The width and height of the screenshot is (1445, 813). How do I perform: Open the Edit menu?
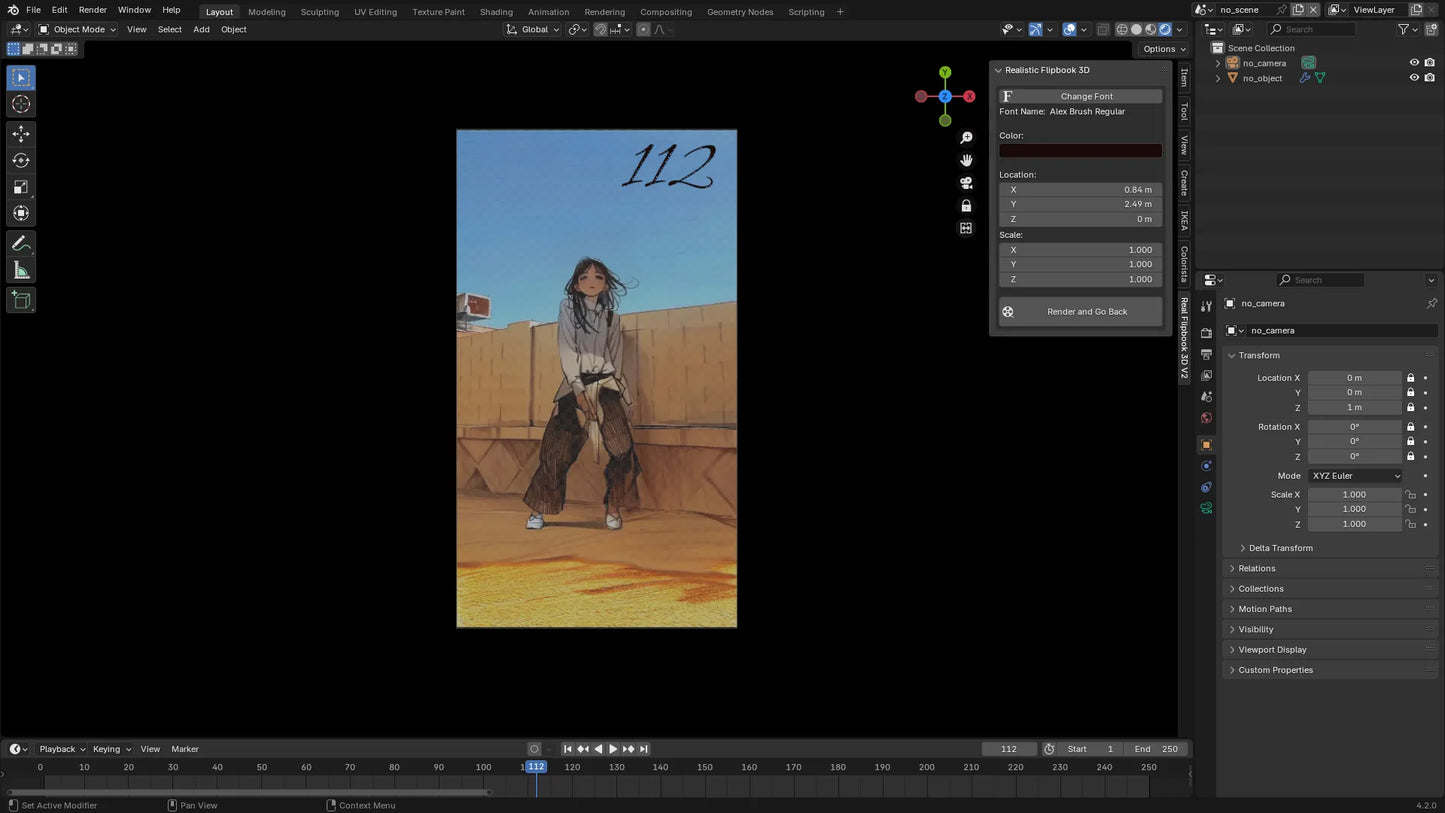(59, 10)
